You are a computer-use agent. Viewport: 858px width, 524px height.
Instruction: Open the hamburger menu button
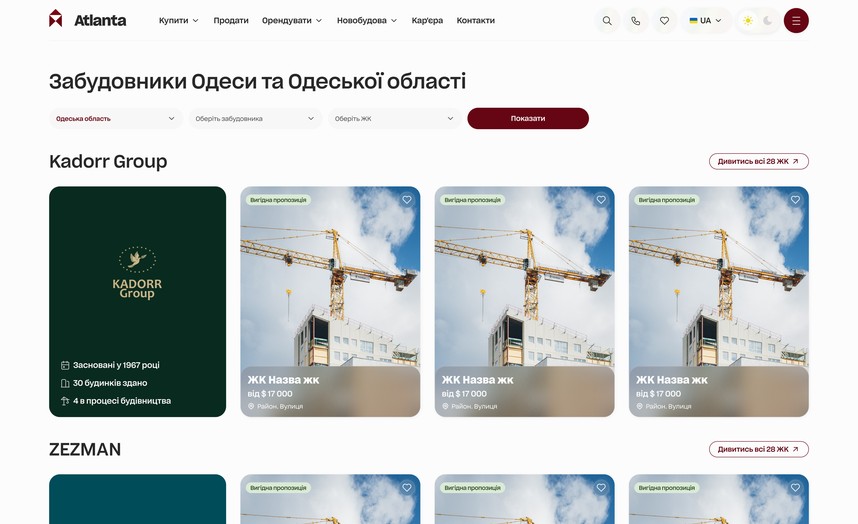pos(796,21)
